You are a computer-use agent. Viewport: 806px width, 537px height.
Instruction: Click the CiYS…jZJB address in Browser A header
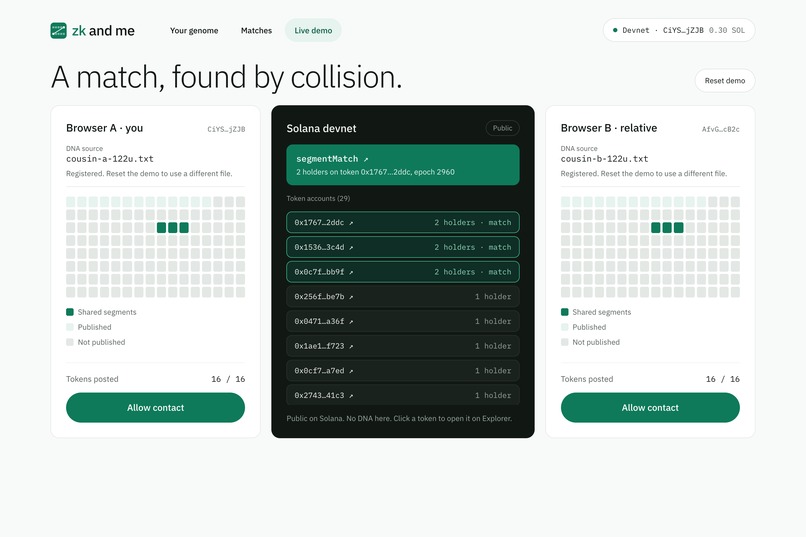pos(226,129)
